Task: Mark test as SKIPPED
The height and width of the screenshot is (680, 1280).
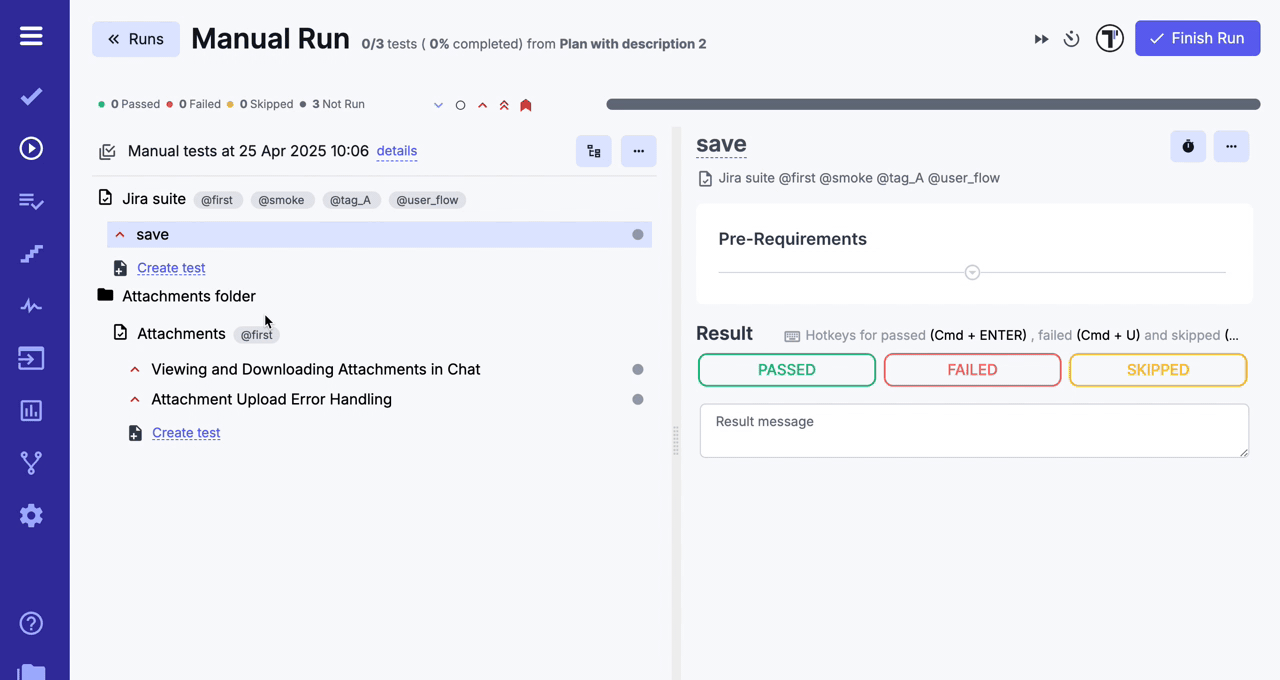Action: coord(1158,370)
